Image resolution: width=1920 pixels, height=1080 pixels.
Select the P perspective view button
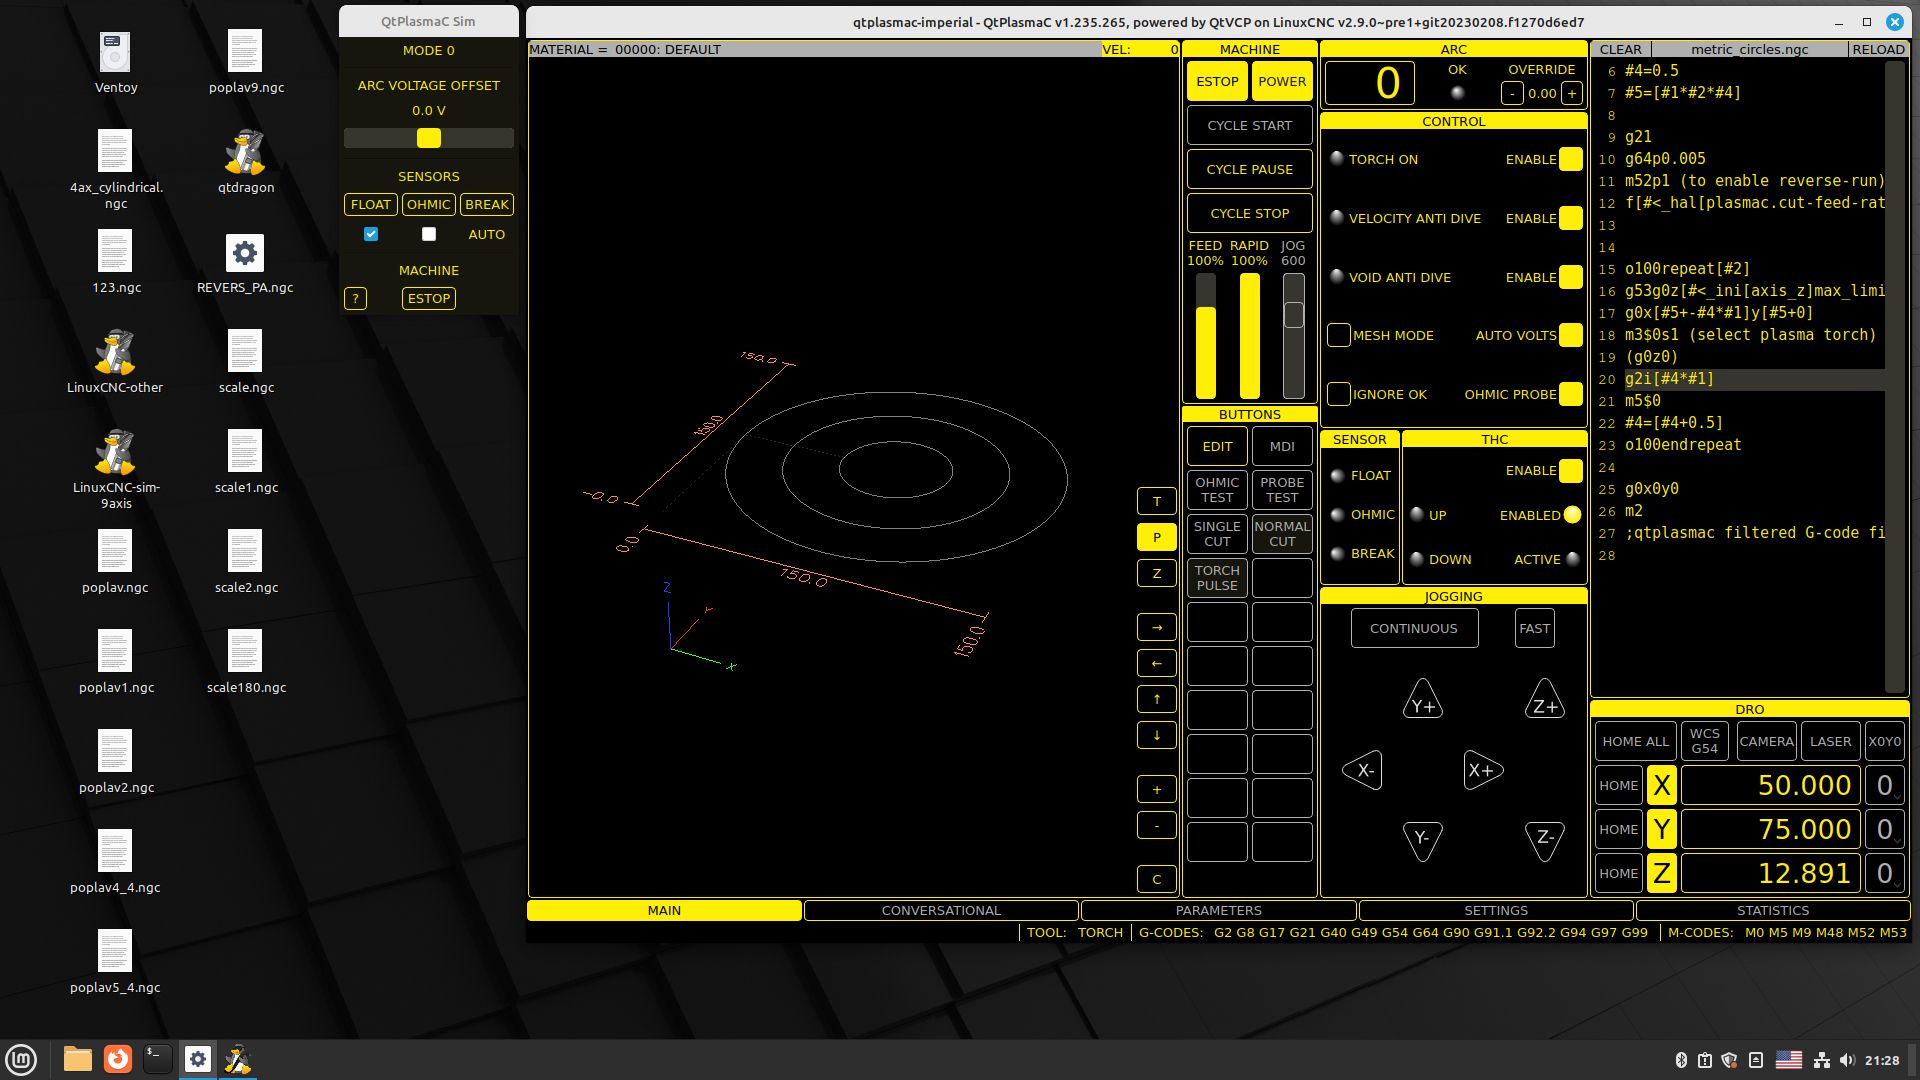coord(1156,537)
